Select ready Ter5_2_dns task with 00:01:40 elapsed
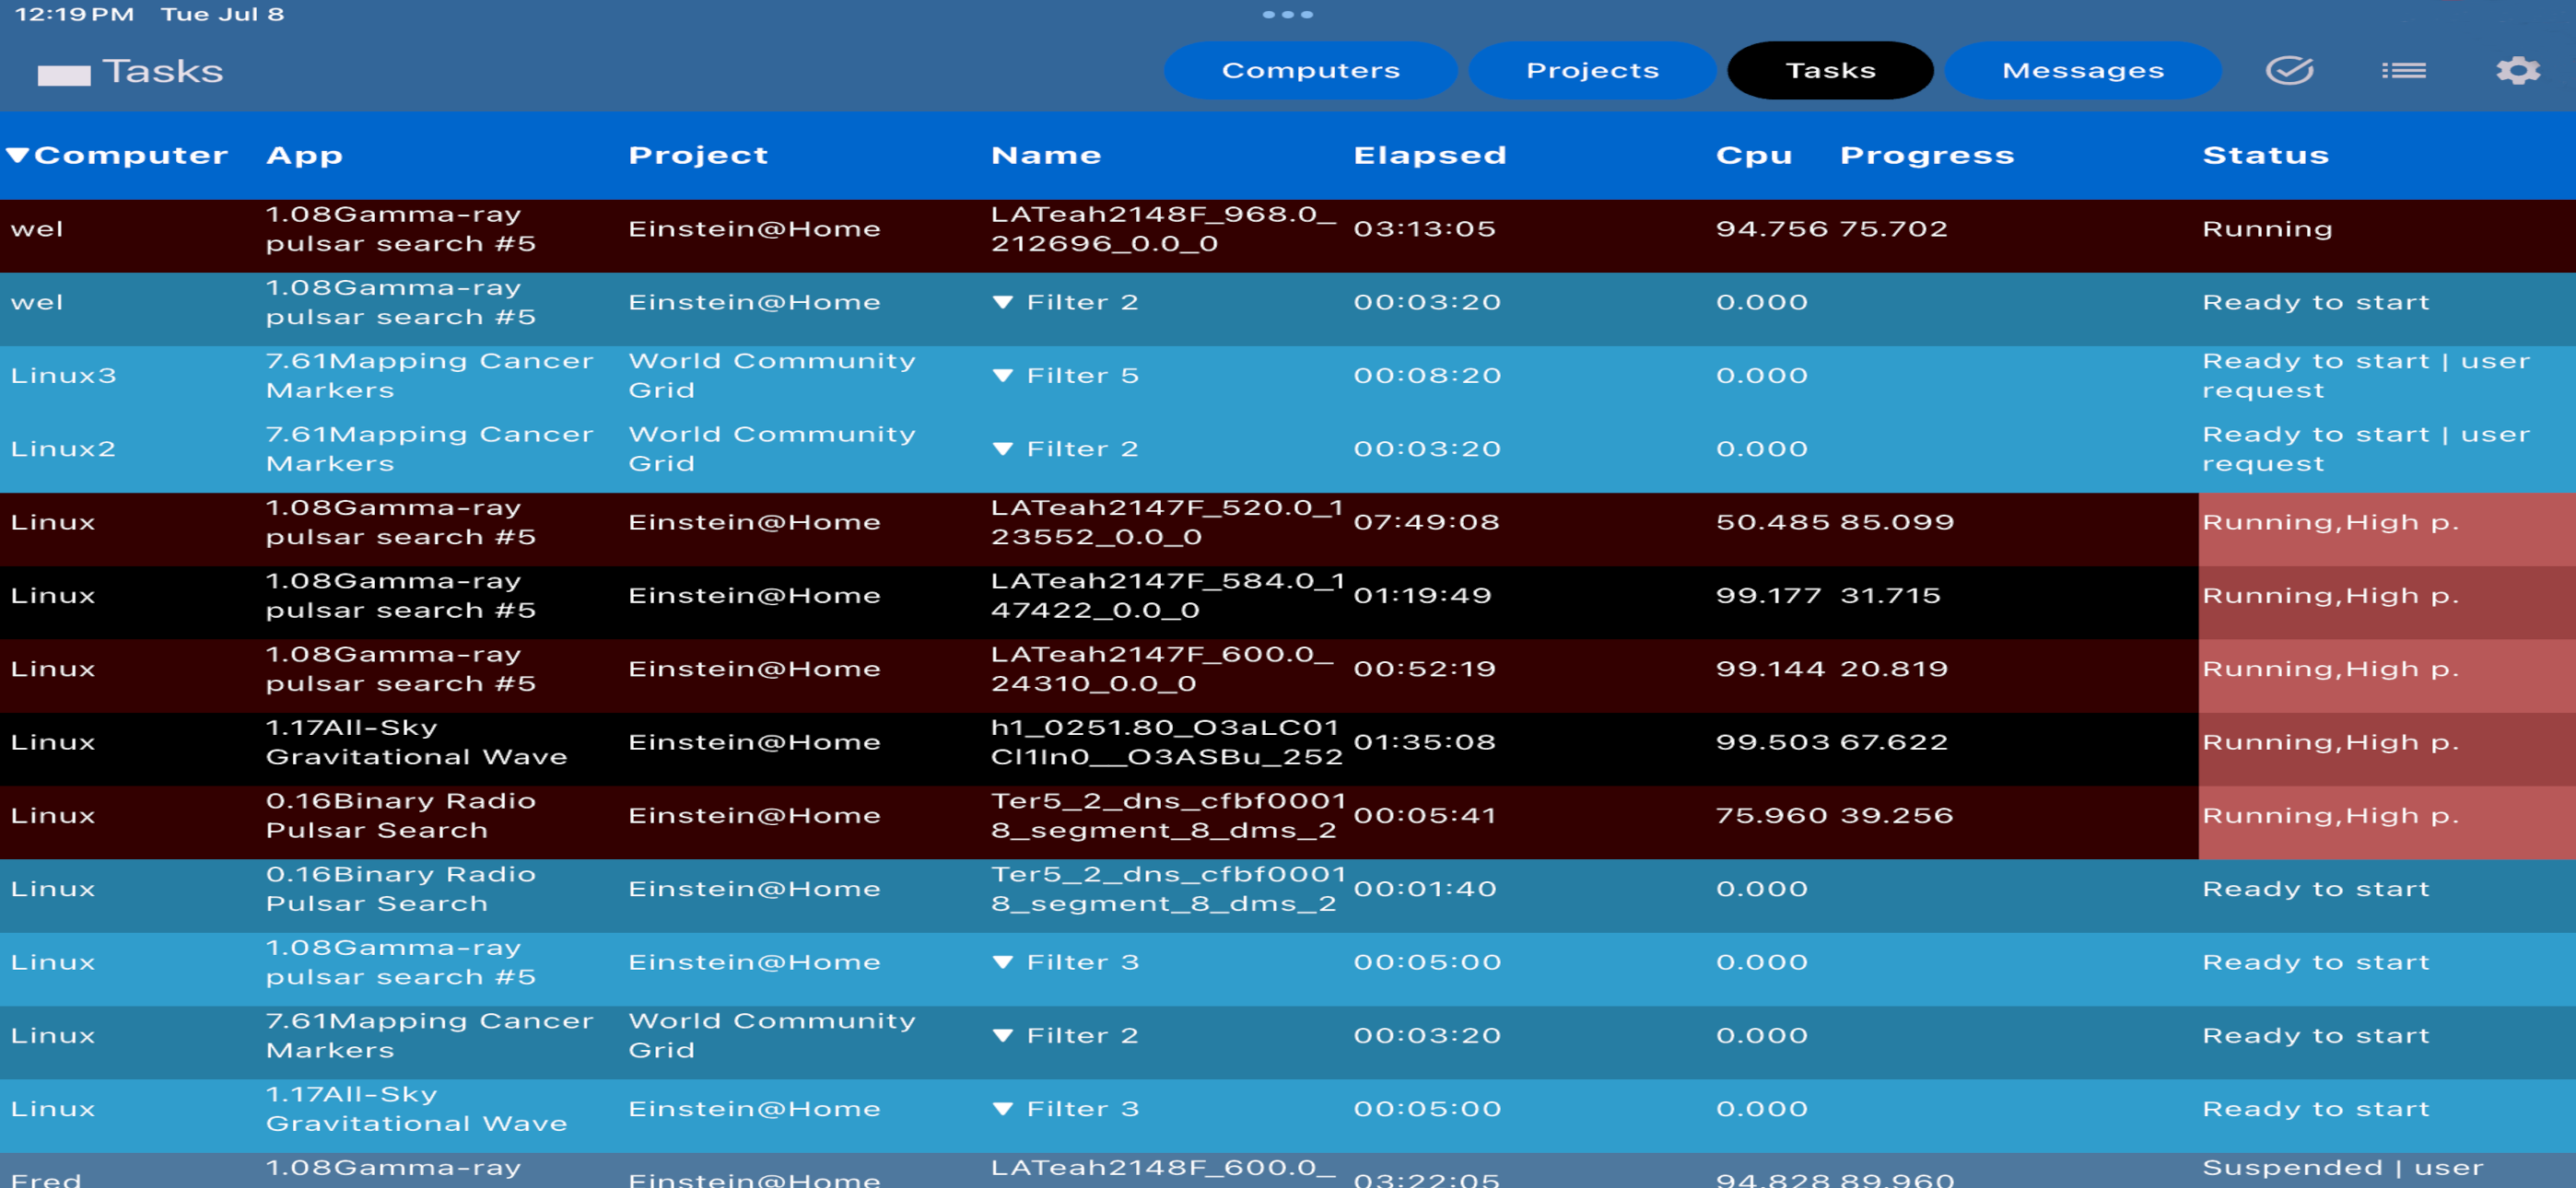Viewport: 2576px width, 1188px height. click(x=1169, y=889)
